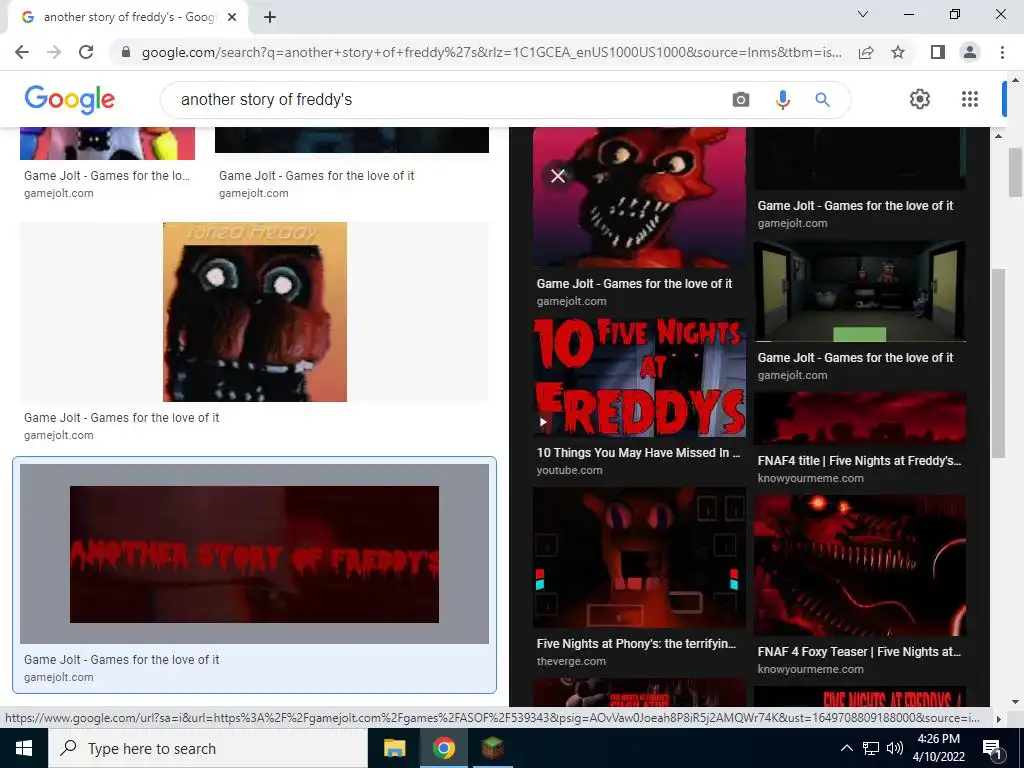Click the preview panel scroll-up arrow
Image resolution: width=1024 pixels, height=768 pixels.
(x=998, y=136)
